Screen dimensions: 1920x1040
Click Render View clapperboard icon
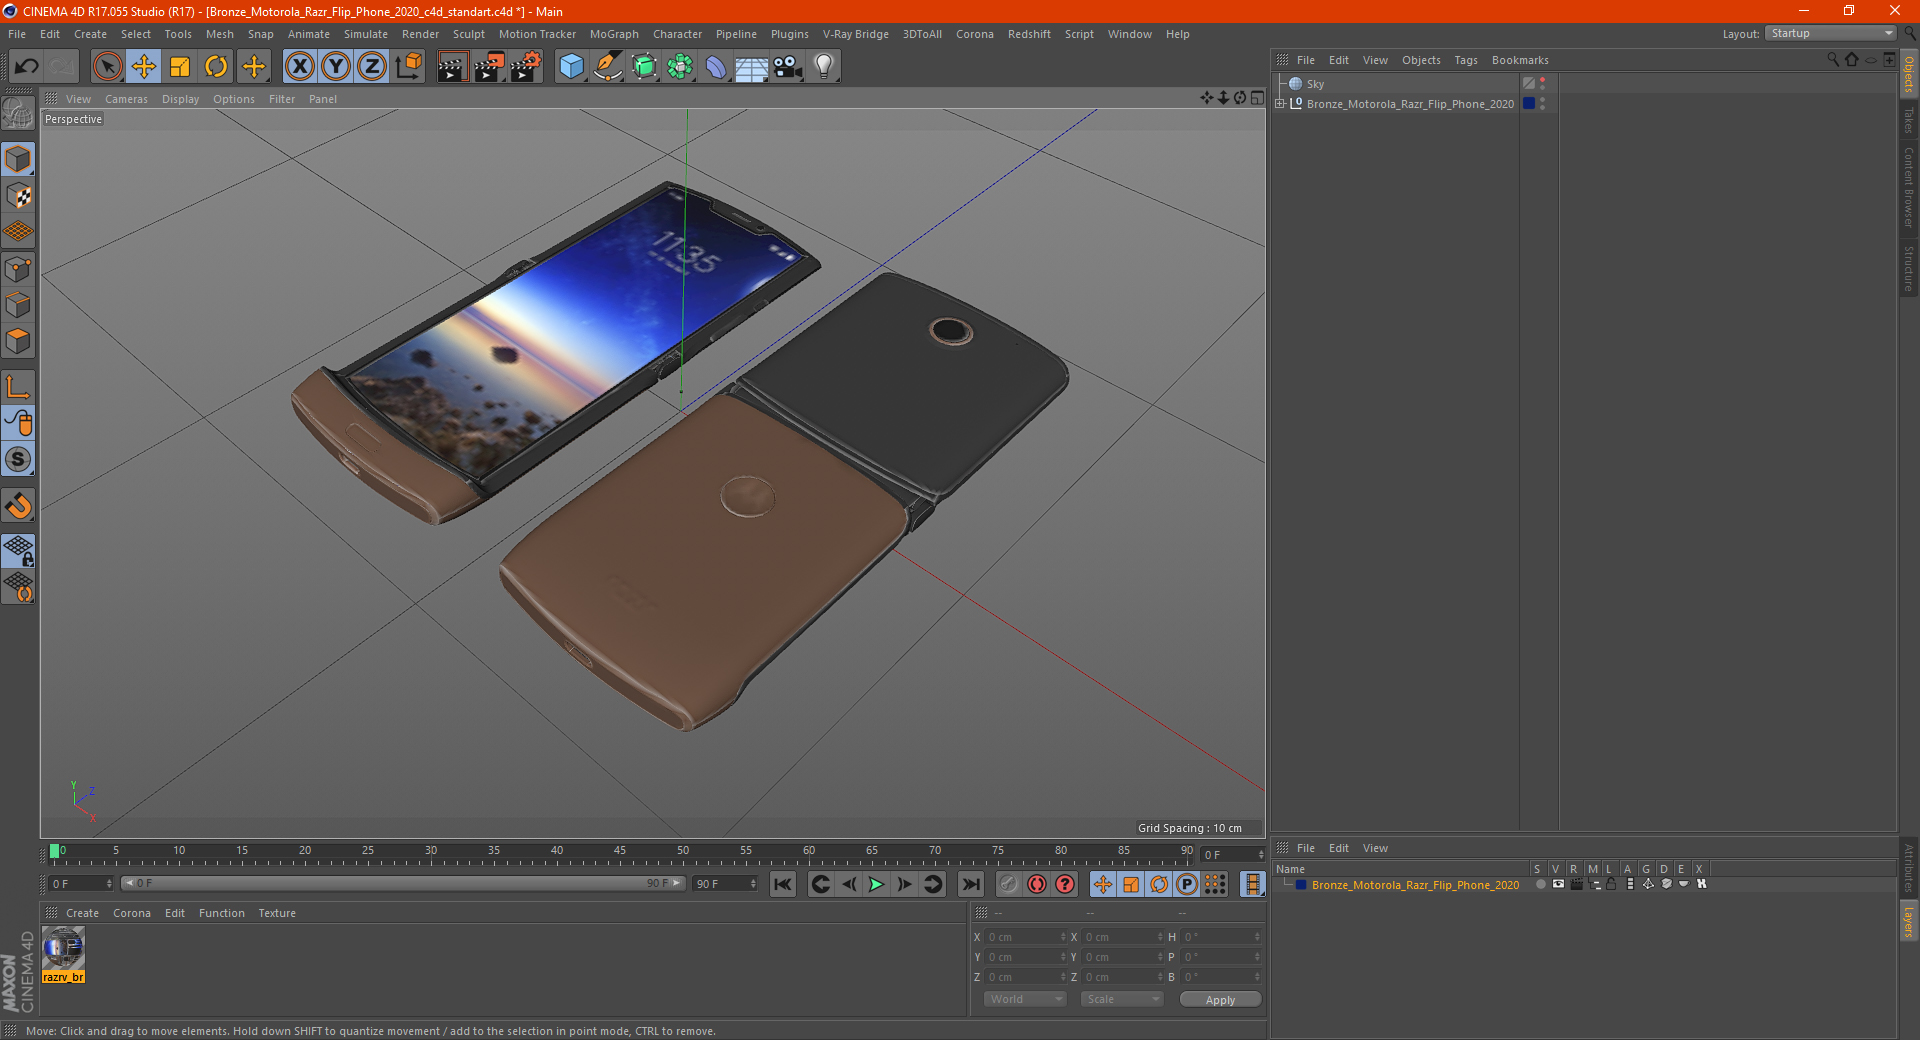pyautogui.click(x=452, y=67)
